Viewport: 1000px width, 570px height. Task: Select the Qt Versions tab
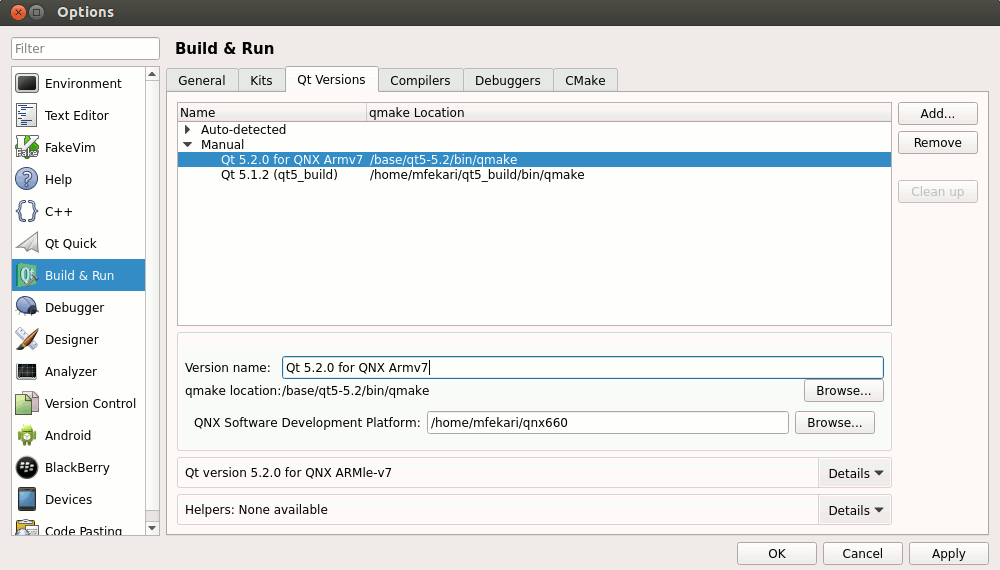click(x=332, y=80)
